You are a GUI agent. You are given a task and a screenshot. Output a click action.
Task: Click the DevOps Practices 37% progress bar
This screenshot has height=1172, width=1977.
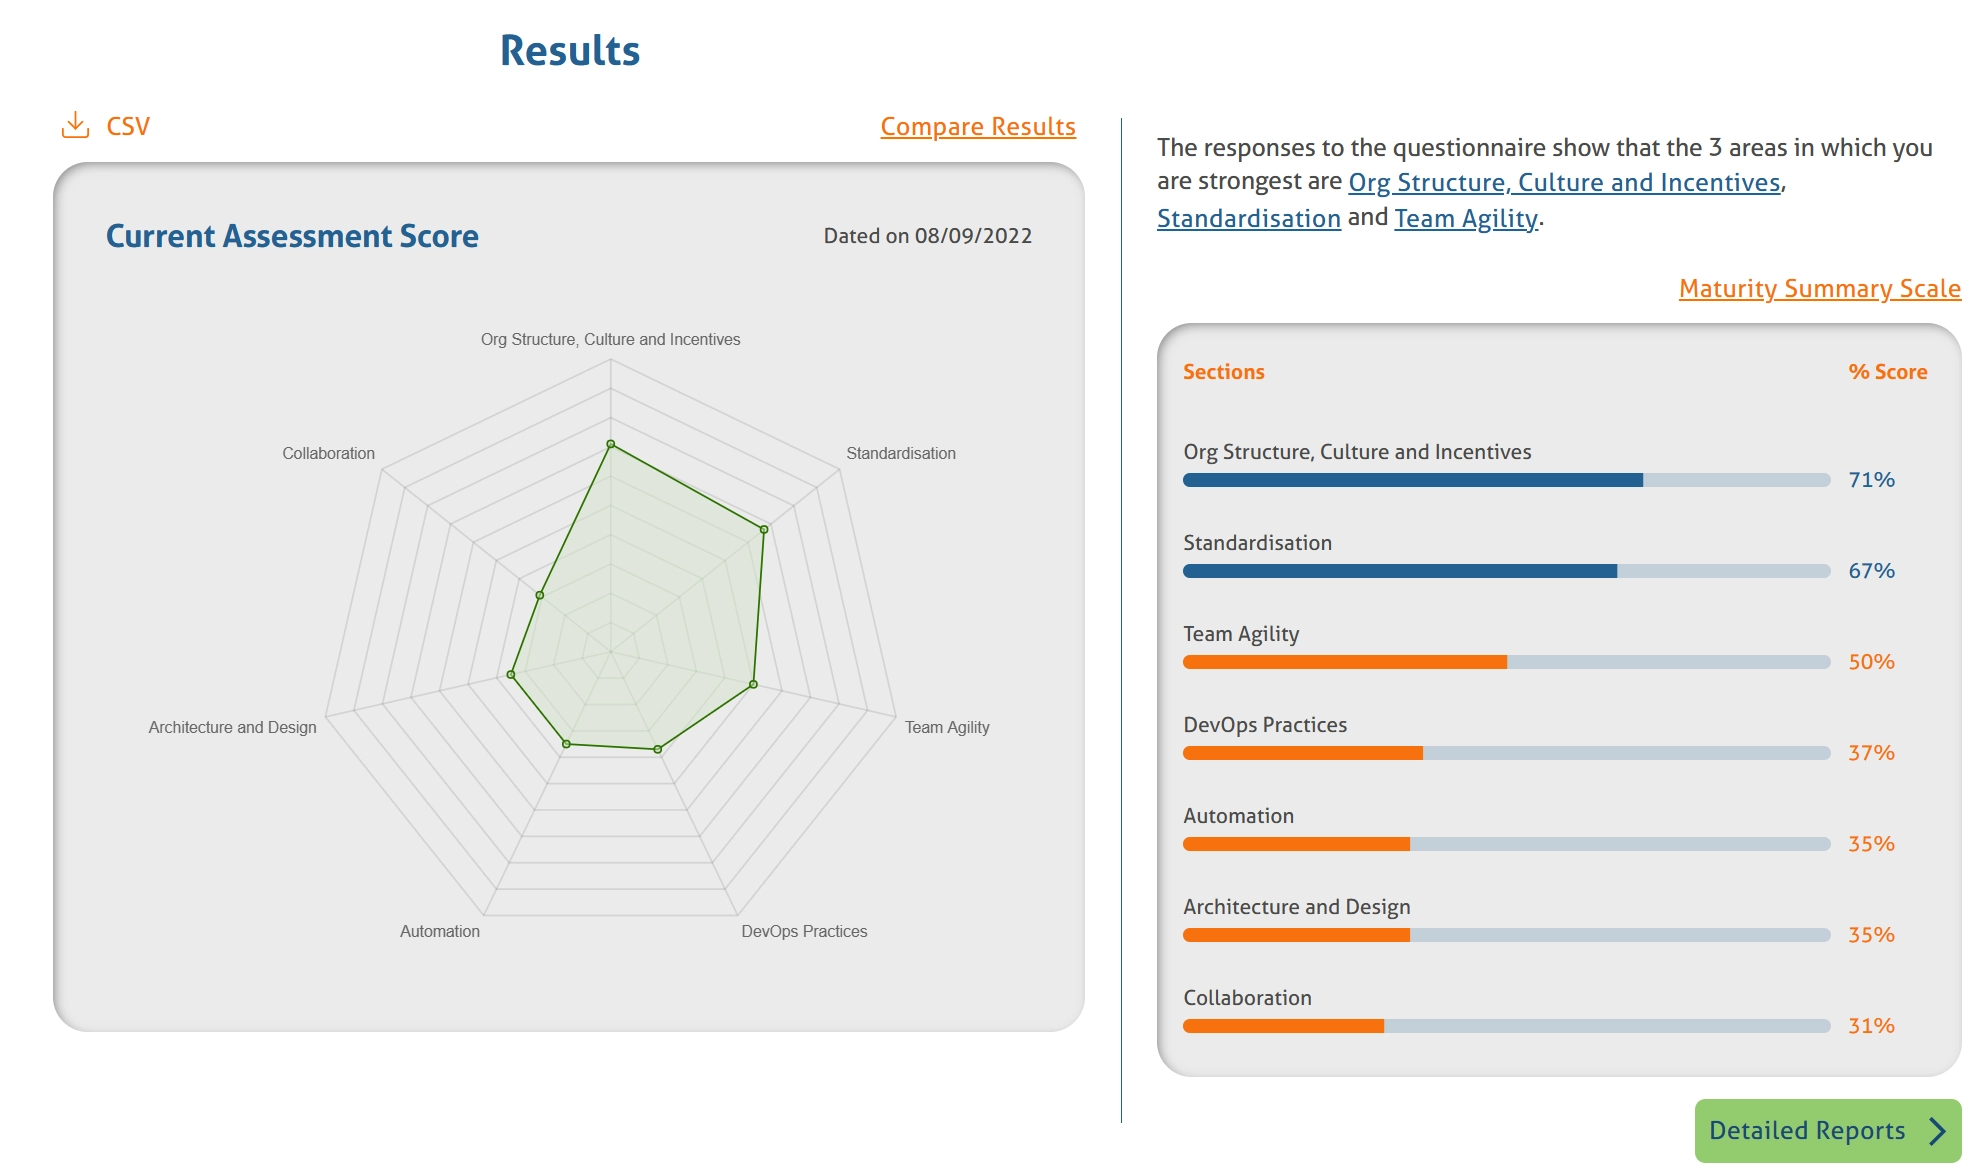(x=1506, y=753)
